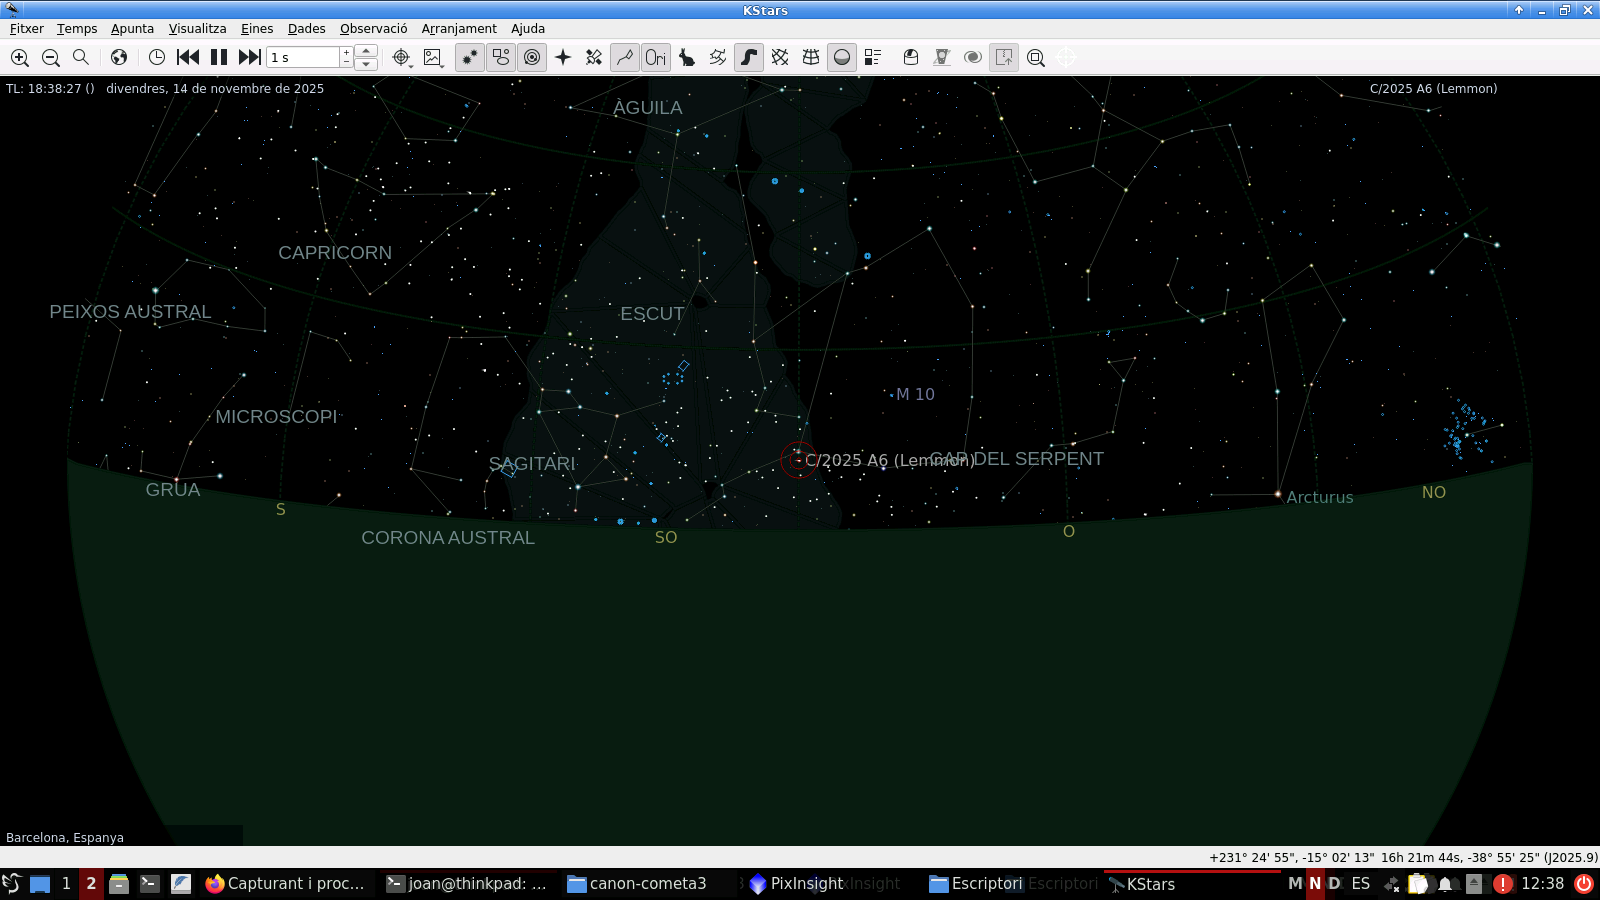Toggle the opaque ground horizon
The height and width of the screenshot is (900, 1600).
point(842,58)
